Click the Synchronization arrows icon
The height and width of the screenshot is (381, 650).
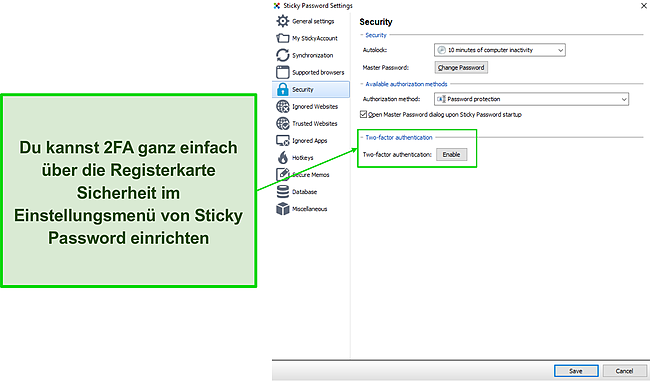(283, 55)
